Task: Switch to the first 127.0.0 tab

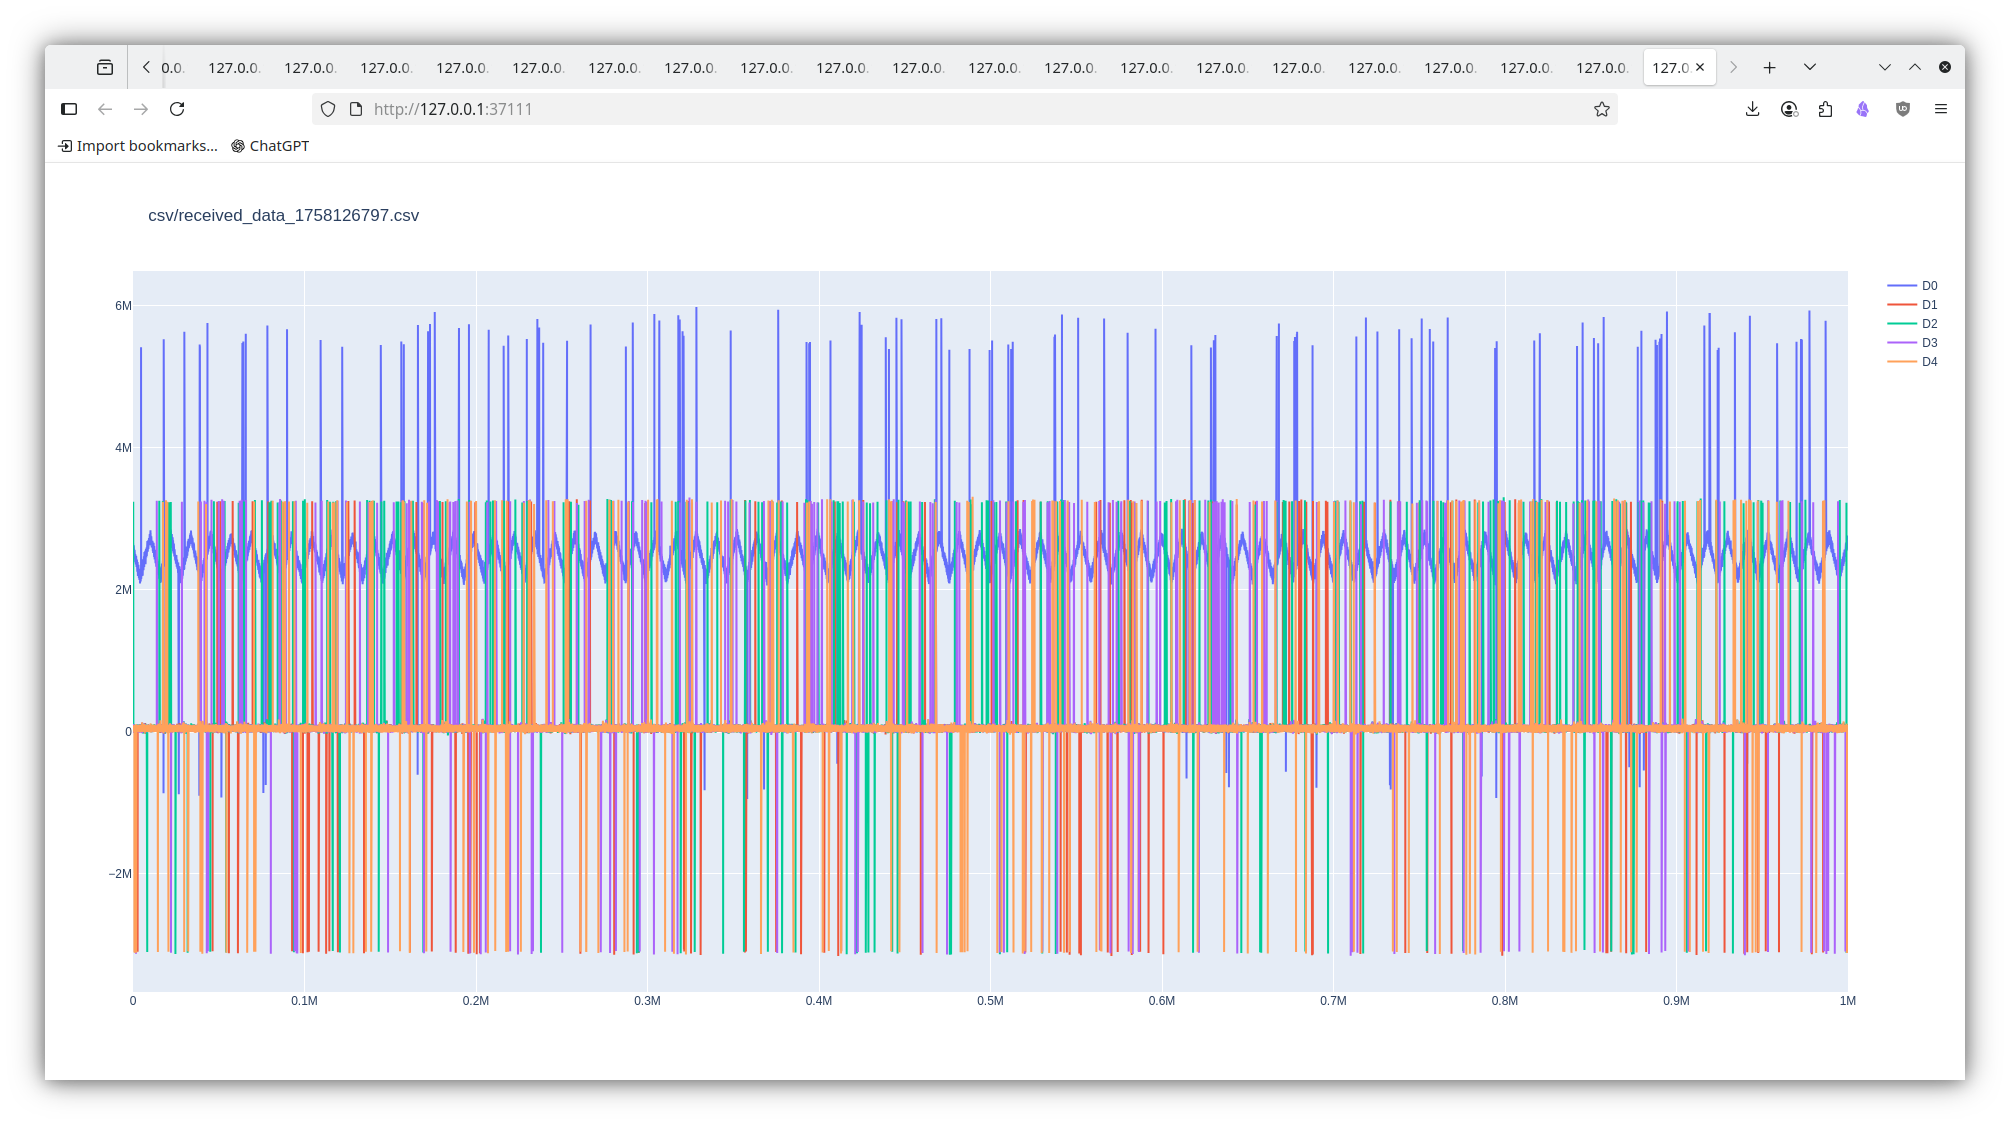Action: pyautogui.click(x=233, y=68)
